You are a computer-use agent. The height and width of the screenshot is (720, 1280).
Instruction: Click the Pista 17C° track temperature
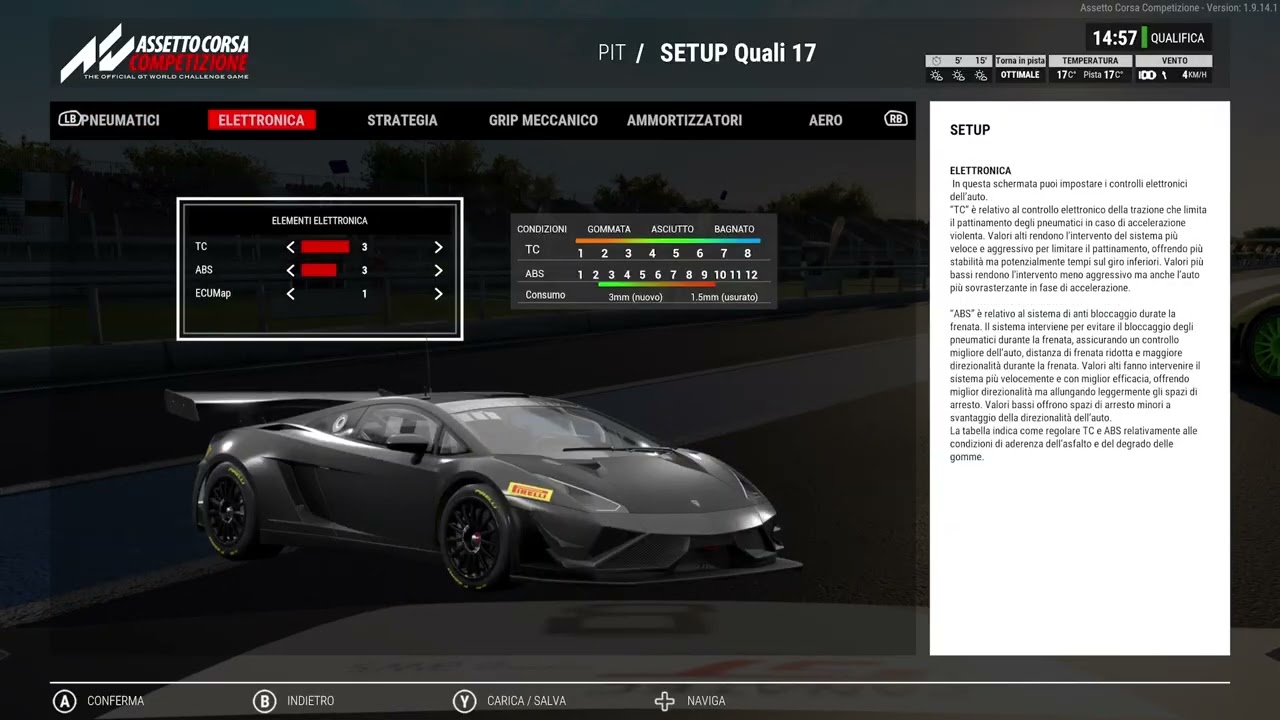1103,75
